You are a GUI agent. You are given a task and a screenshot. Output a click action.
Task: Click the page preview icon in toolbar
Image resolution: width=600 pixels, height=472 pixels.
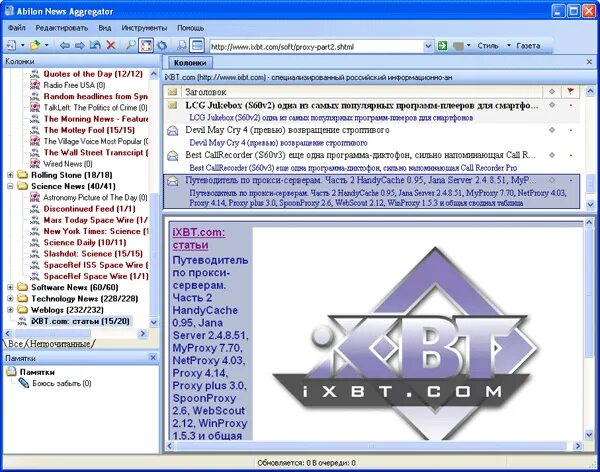(181, 46)
